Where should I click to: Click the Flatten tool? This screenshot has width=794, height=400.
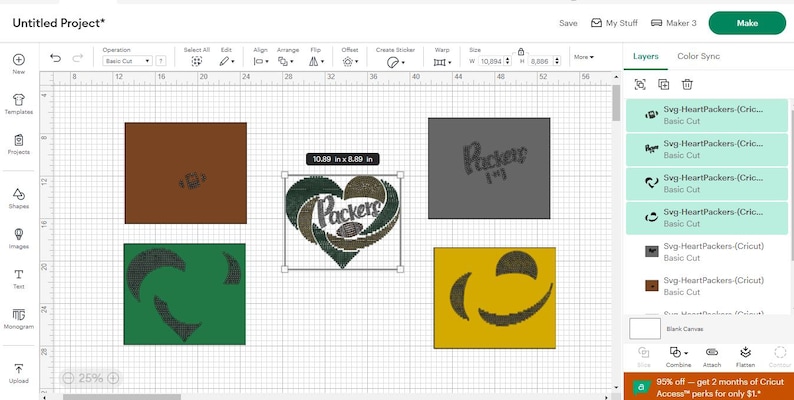tap(745, 356)
